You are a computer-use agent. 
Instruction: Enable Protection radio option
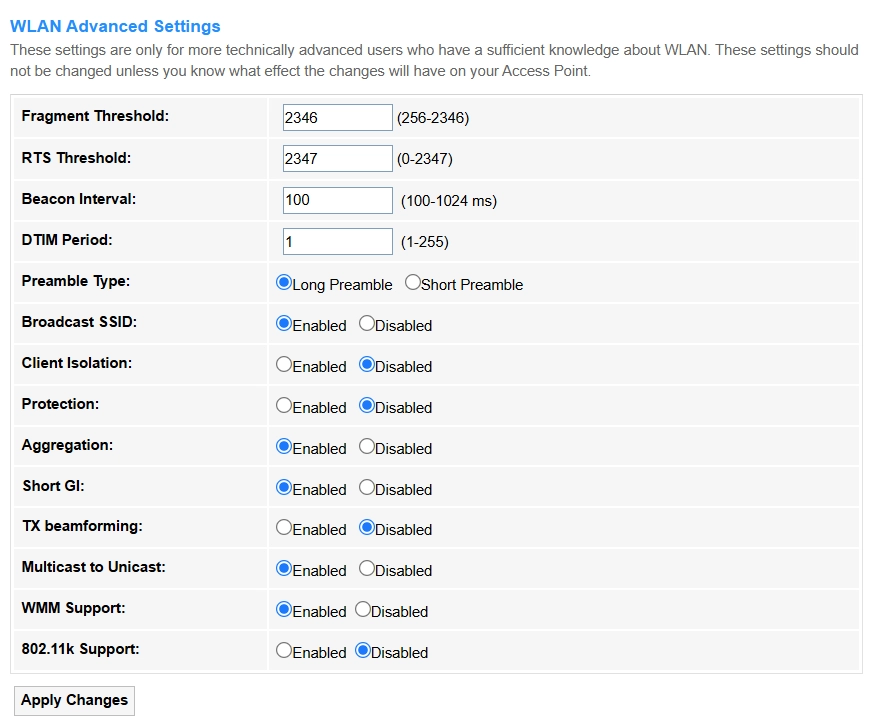click(x=284, y=406)
